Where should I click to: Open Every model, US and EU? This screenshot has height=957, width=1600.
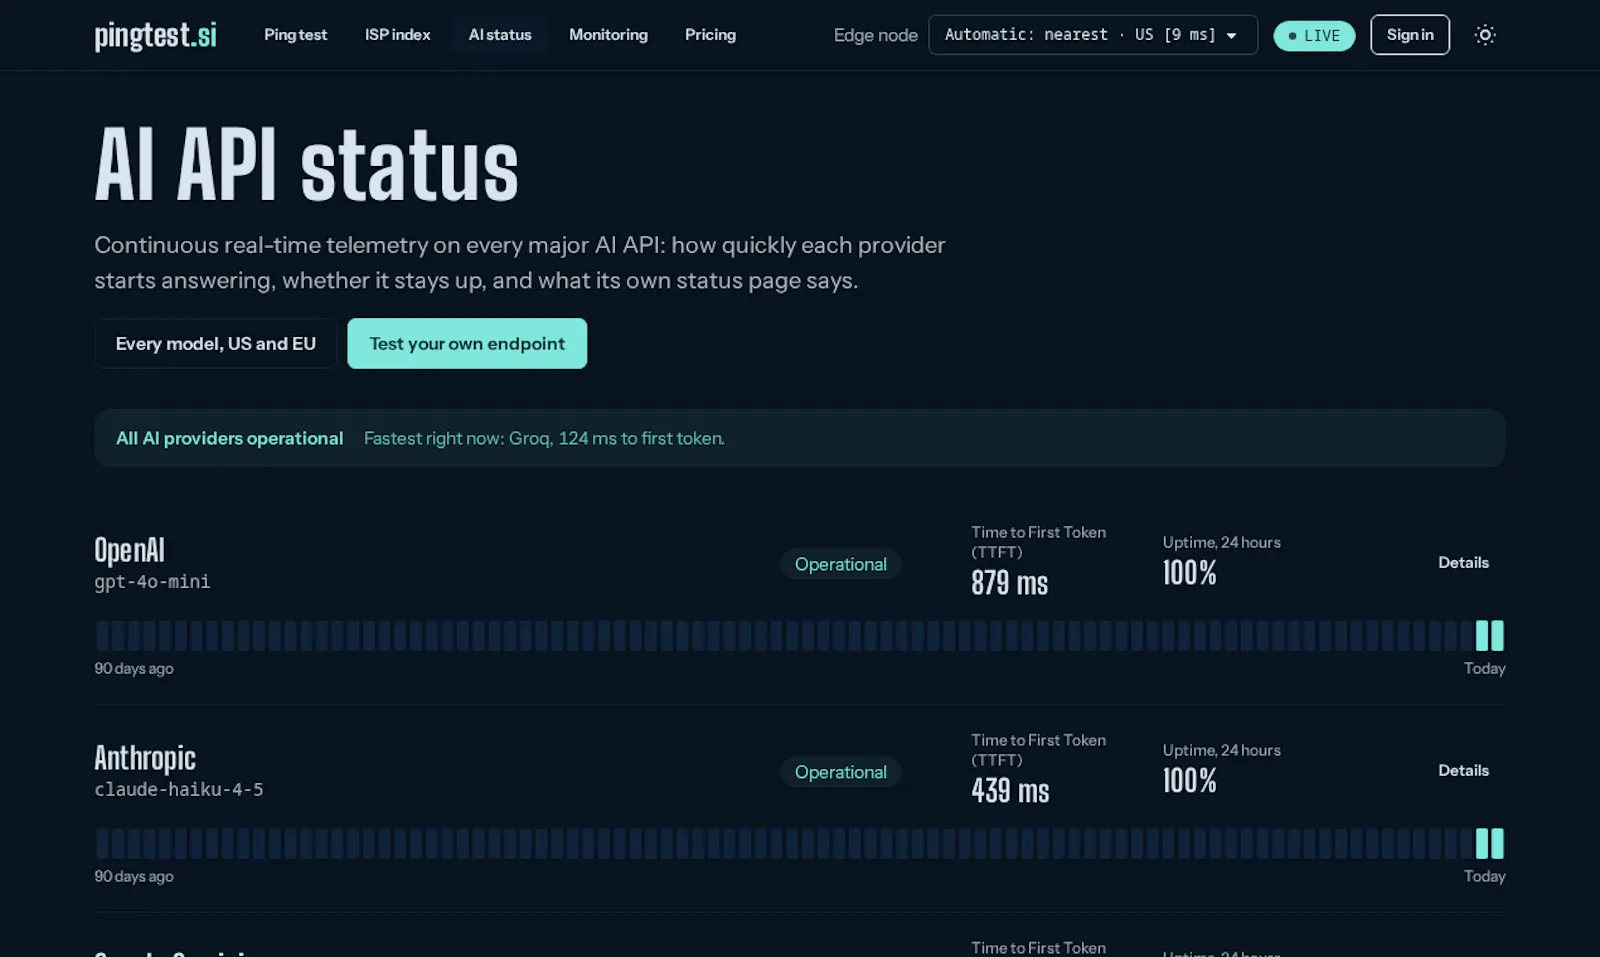[x=216, y=344]
